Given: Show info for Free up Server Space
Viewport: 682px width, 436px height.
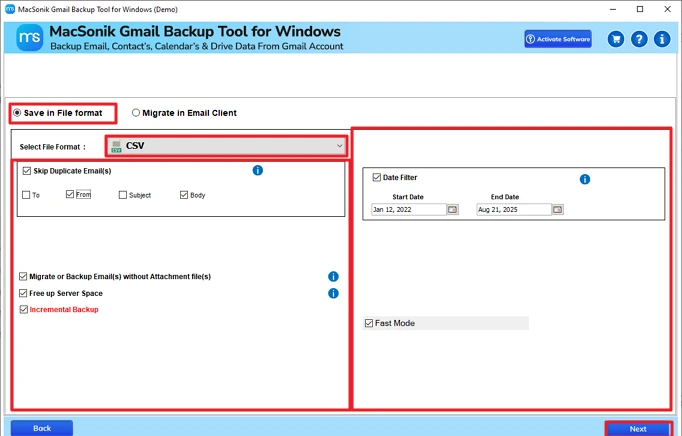Looking at the screenshot, I should 333,293.
